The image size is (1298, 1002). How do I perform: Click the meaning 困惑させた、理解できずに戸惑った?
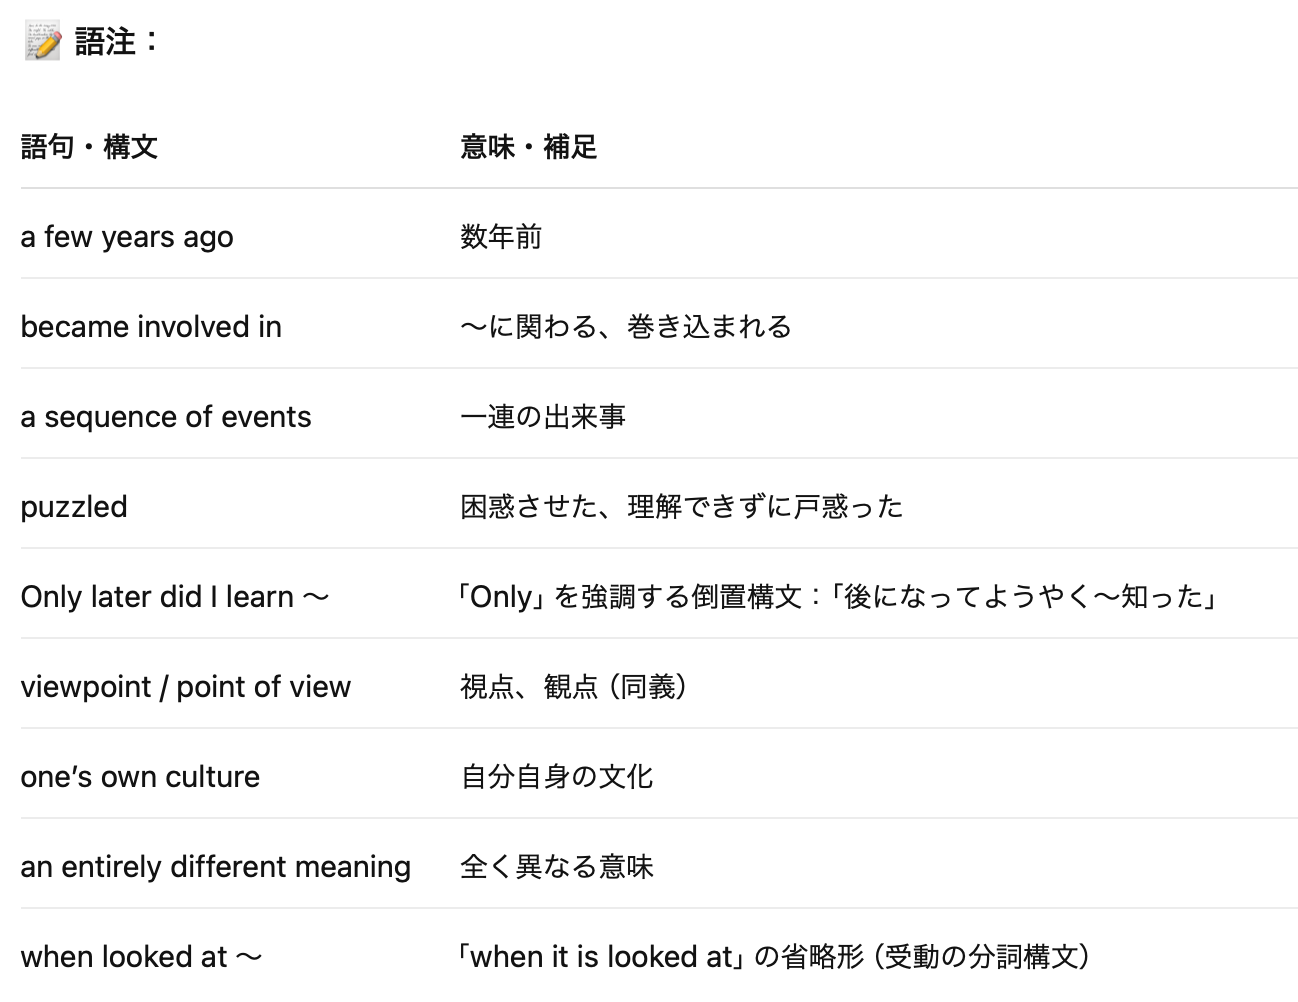[682, 507]
